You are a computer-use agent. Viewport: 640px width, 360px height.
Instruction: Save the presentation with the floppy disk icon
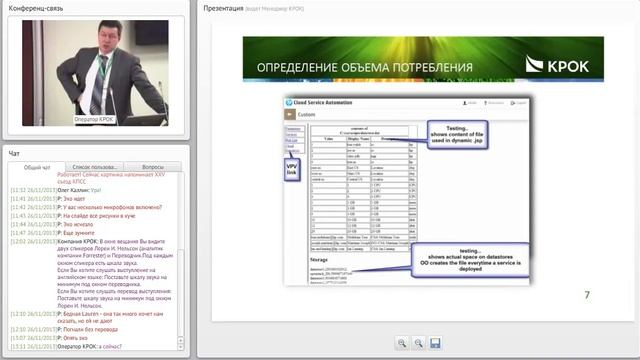[x=435, y=343]
